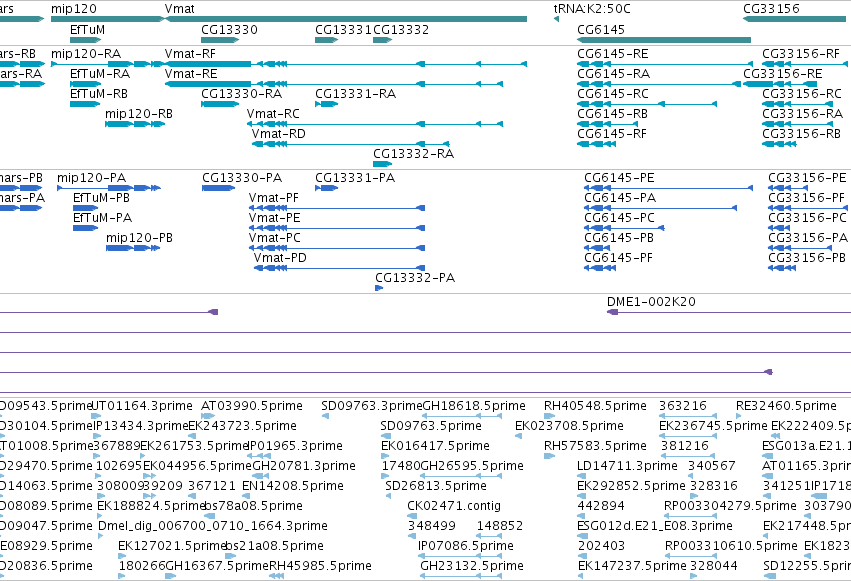Click the CG13330 gene label

coord(229,30)
